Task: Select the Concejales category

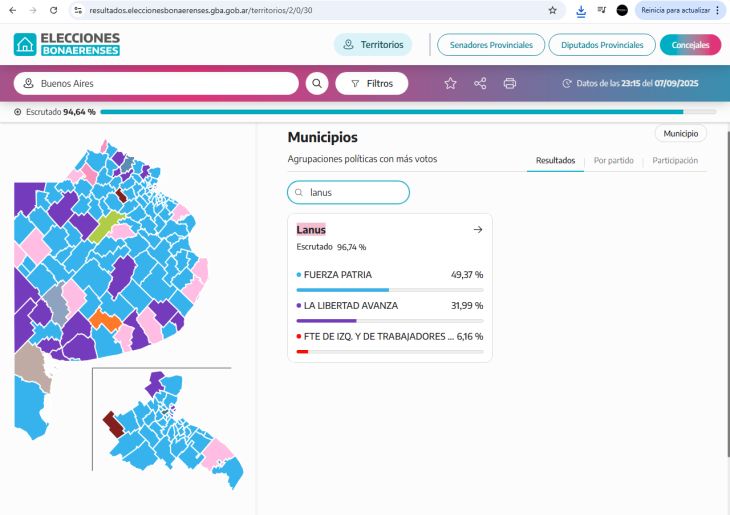Action: 690,45
